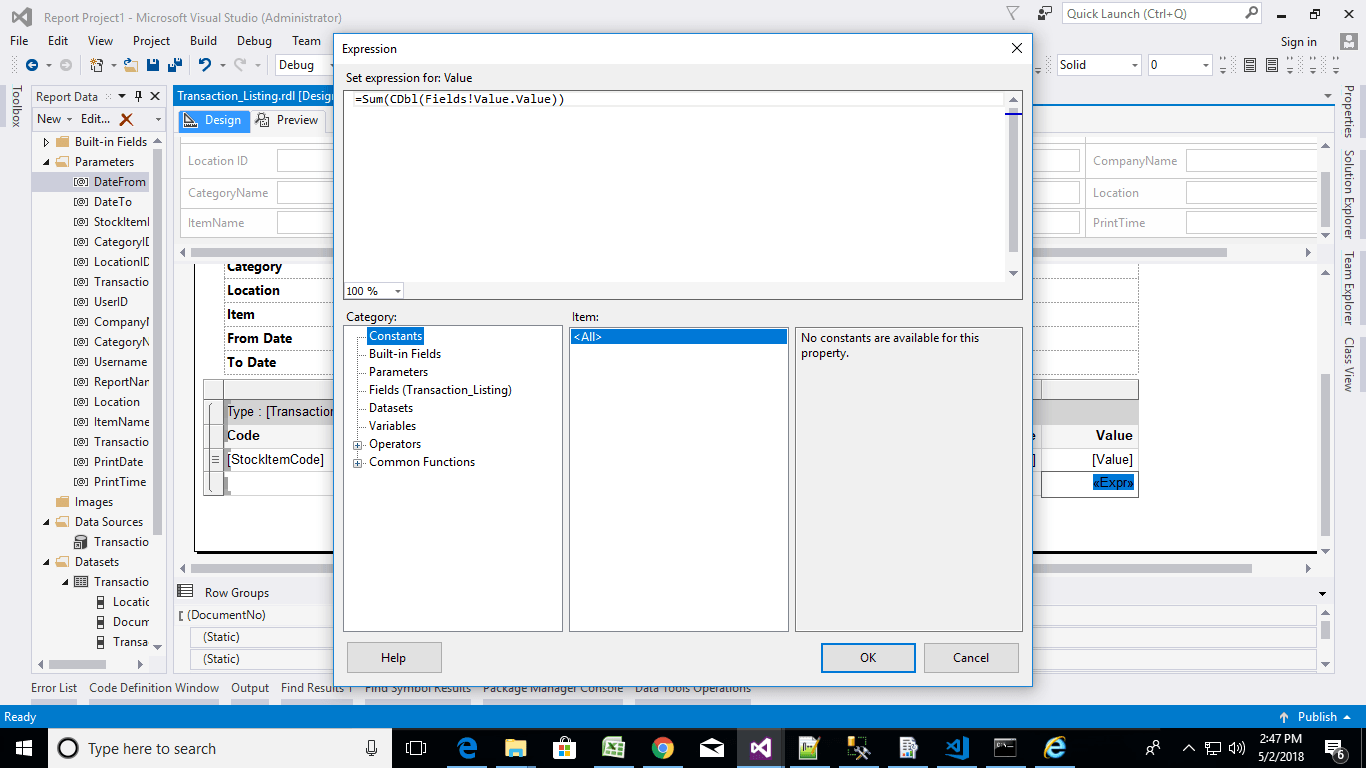Image resolution: width=1366 pixels, height=768 pixels.
Task: Open the Build menu
Action: 203,41
